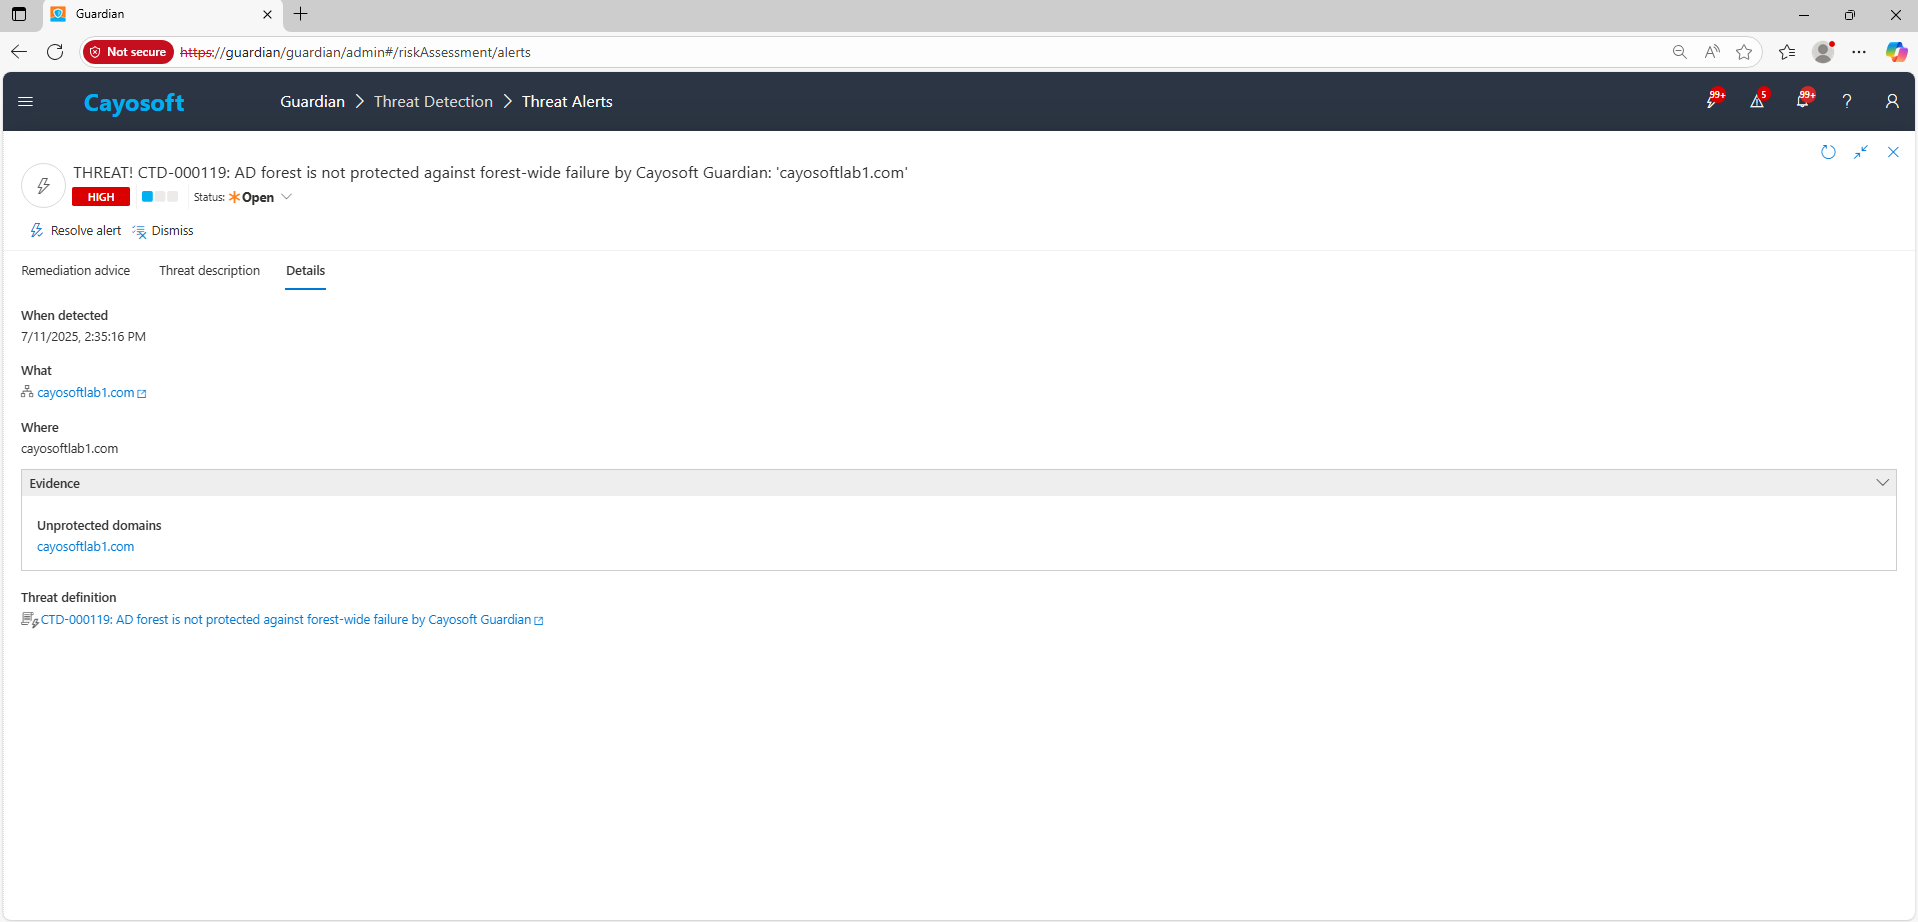This screenshot has width=1918, height=922.
Task: Switch to Threat description tab
Action: pyautogui.click(x=209, y=271)
